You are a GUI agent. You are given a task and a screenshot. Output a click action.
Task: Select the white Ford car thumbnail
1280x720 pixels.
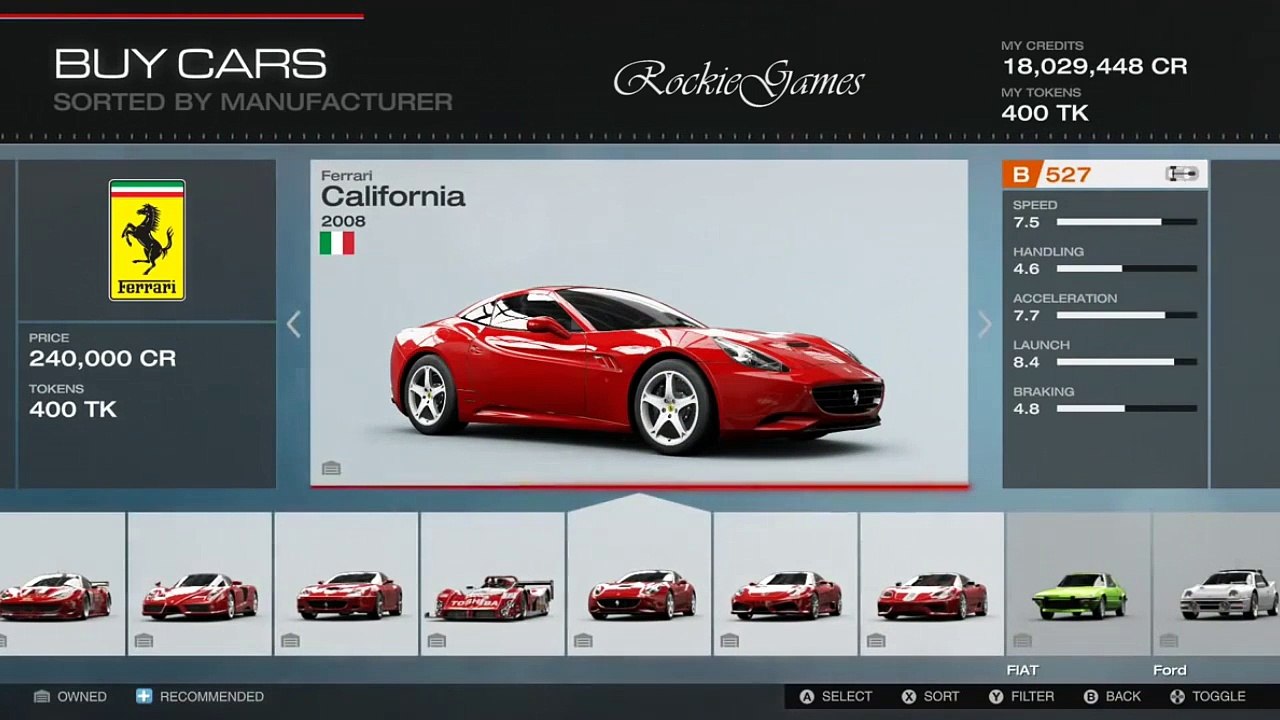click(x=1216, y=584)
